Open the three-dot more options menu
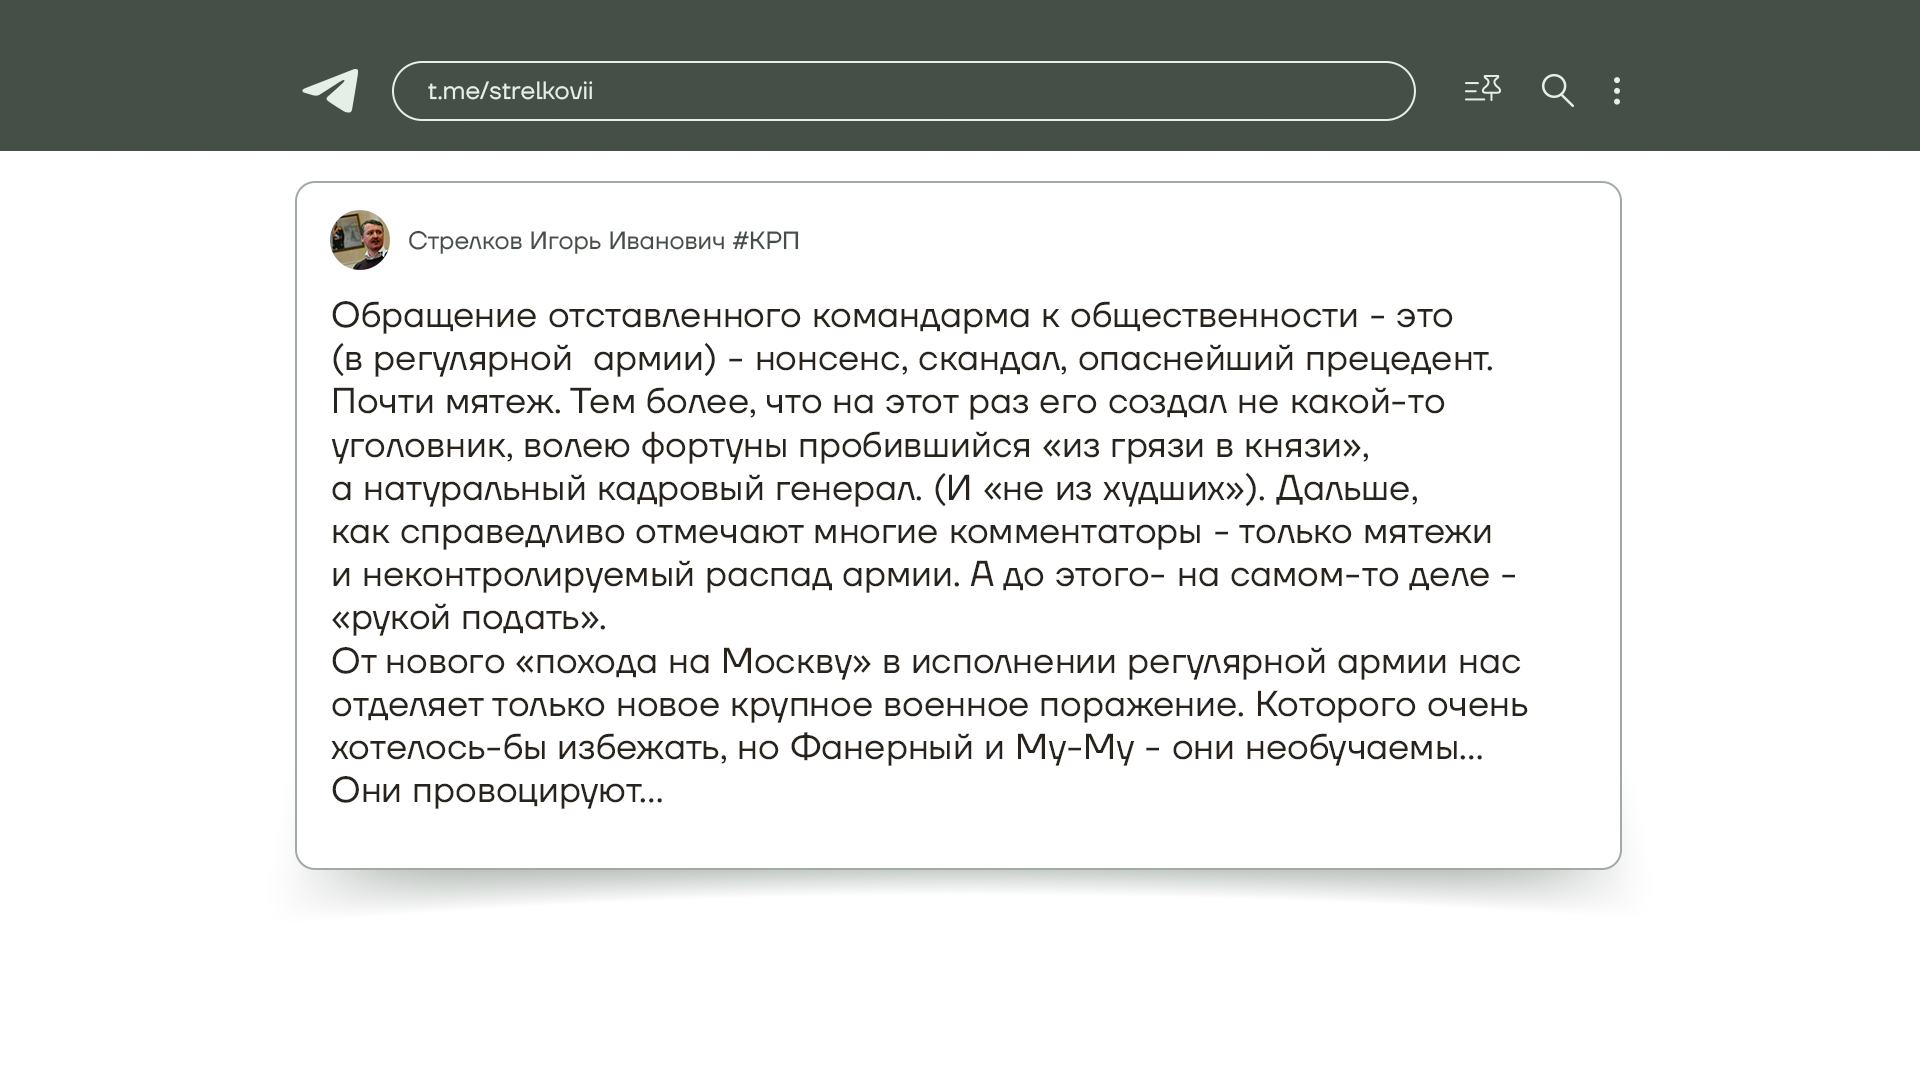 point(1617,91)
